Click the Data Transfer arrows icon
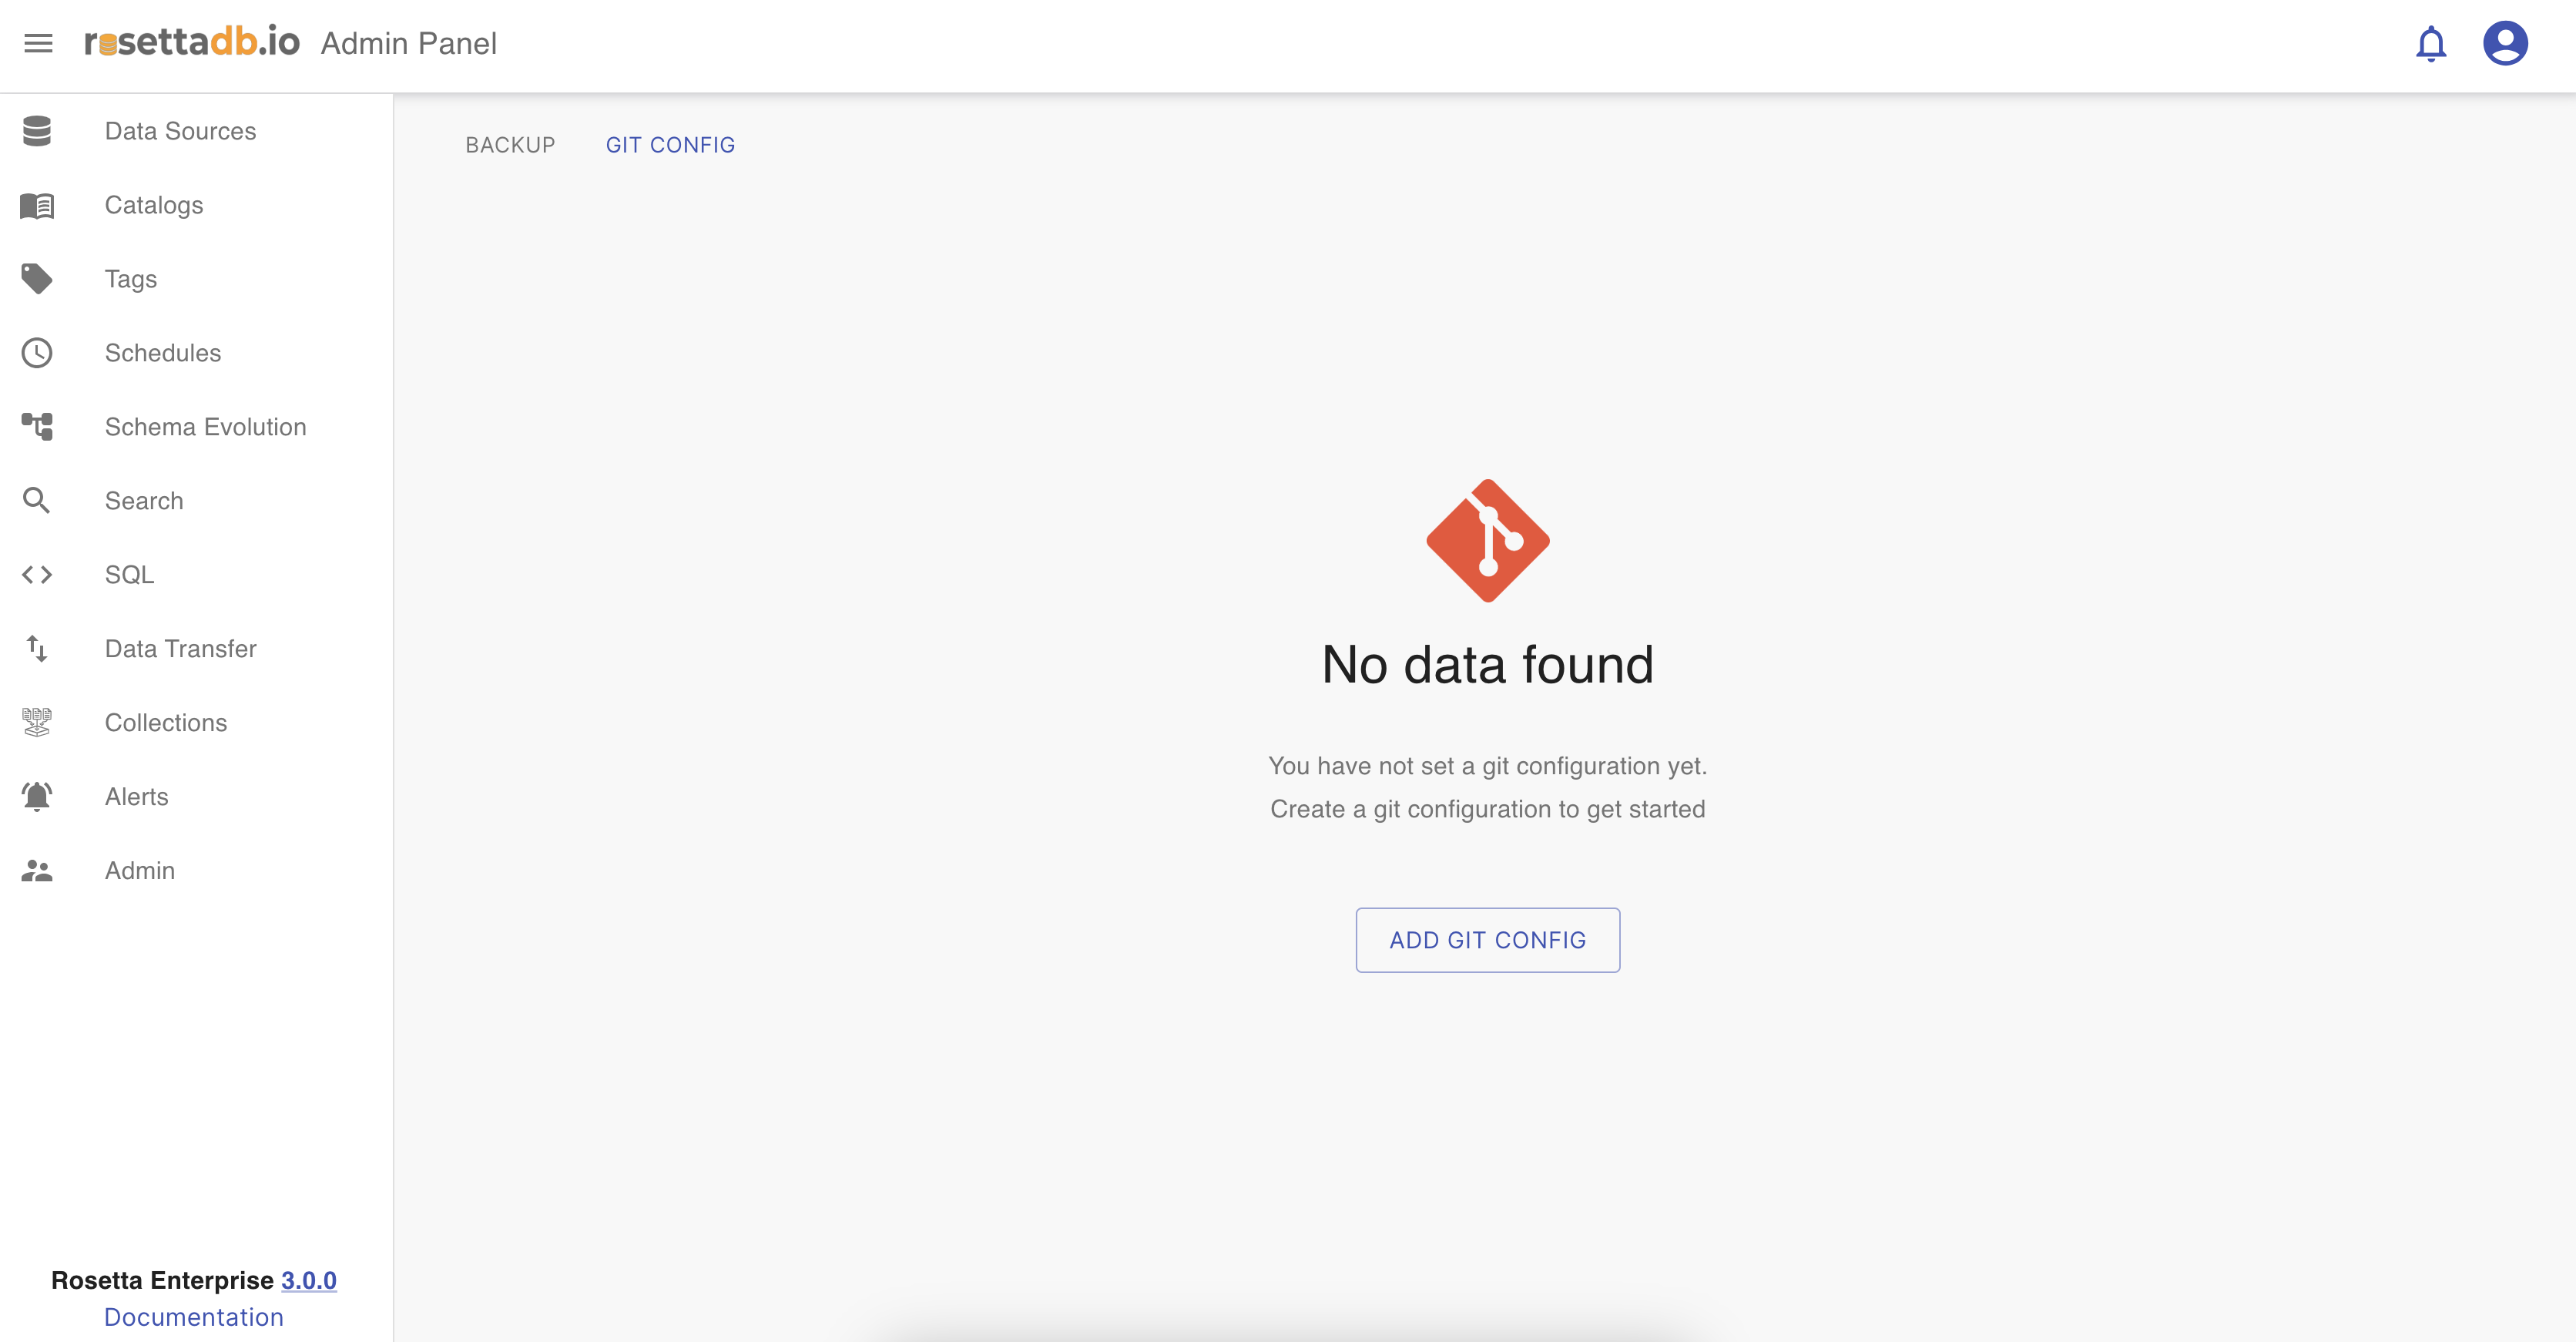 37,649
